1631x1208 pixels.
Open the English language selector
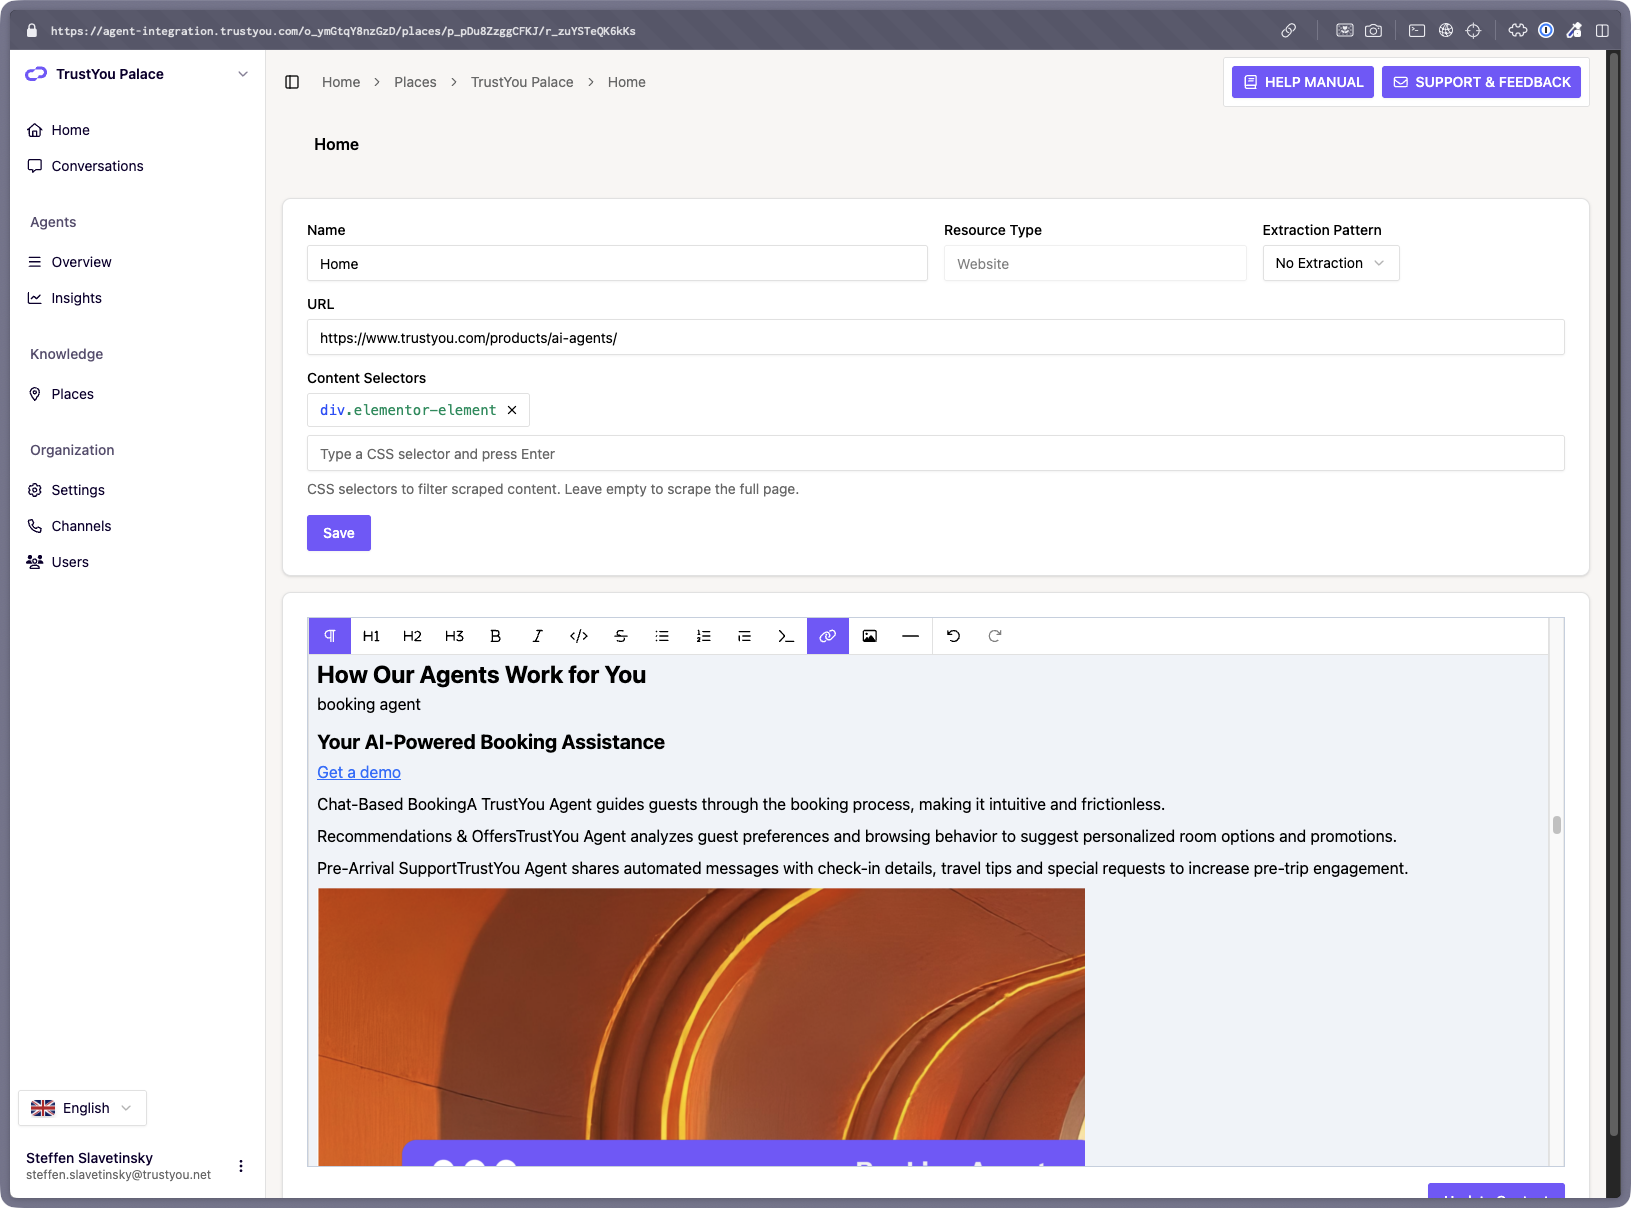(82, 1108)
